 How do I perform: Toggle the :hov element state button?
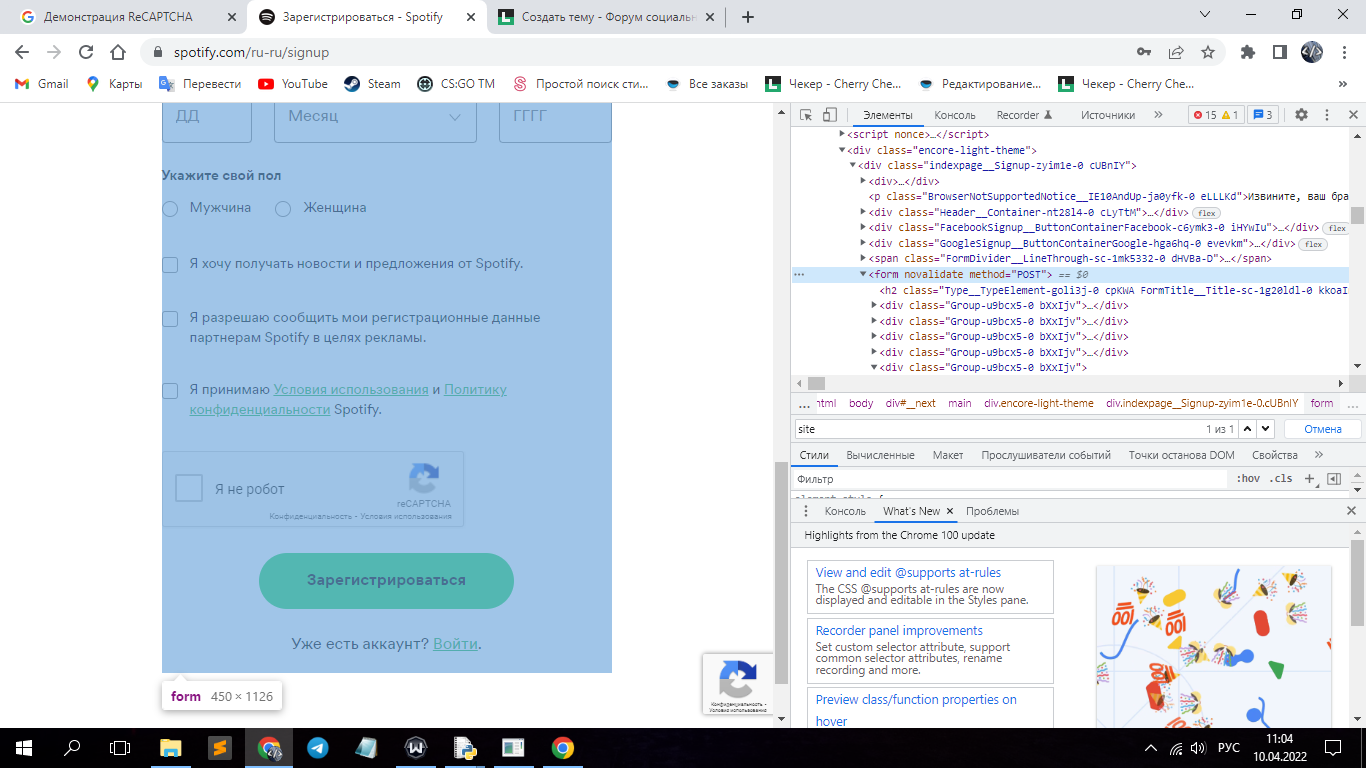(1248, 479)
